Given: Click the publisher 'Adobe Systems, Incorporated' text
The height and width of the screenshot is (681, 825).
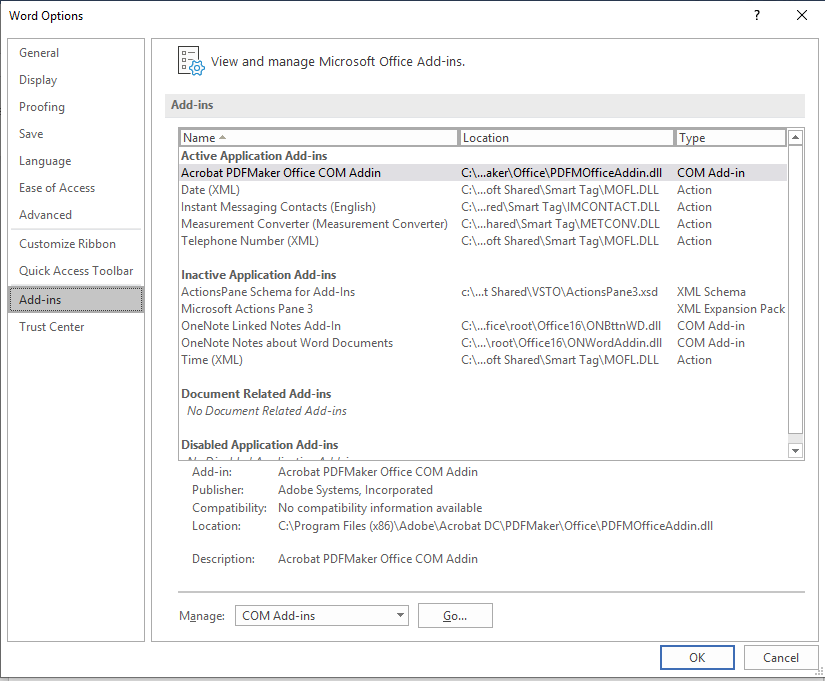Looking at the screenshot, I should click(x=355, y=490).
